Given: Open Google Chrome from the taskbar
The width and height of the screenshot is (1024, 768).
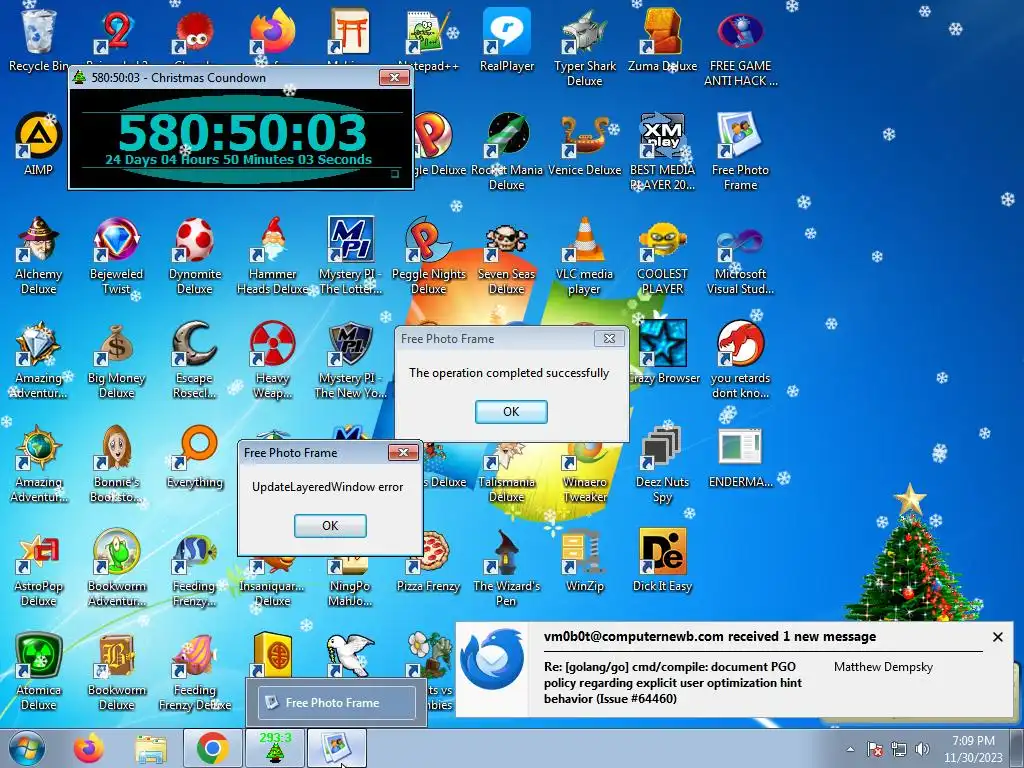Looking at the screenshot, I should coord(212,748).
